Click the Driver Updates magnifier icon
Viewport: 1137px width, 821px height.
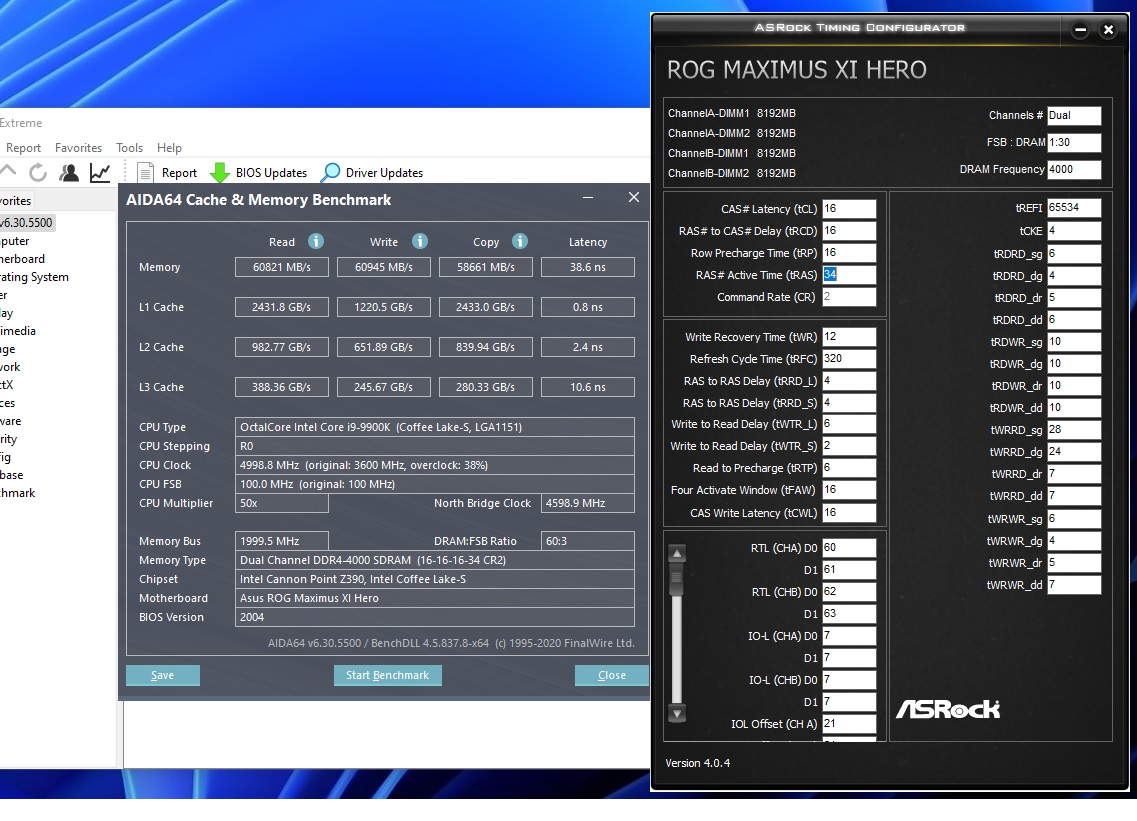330,173
